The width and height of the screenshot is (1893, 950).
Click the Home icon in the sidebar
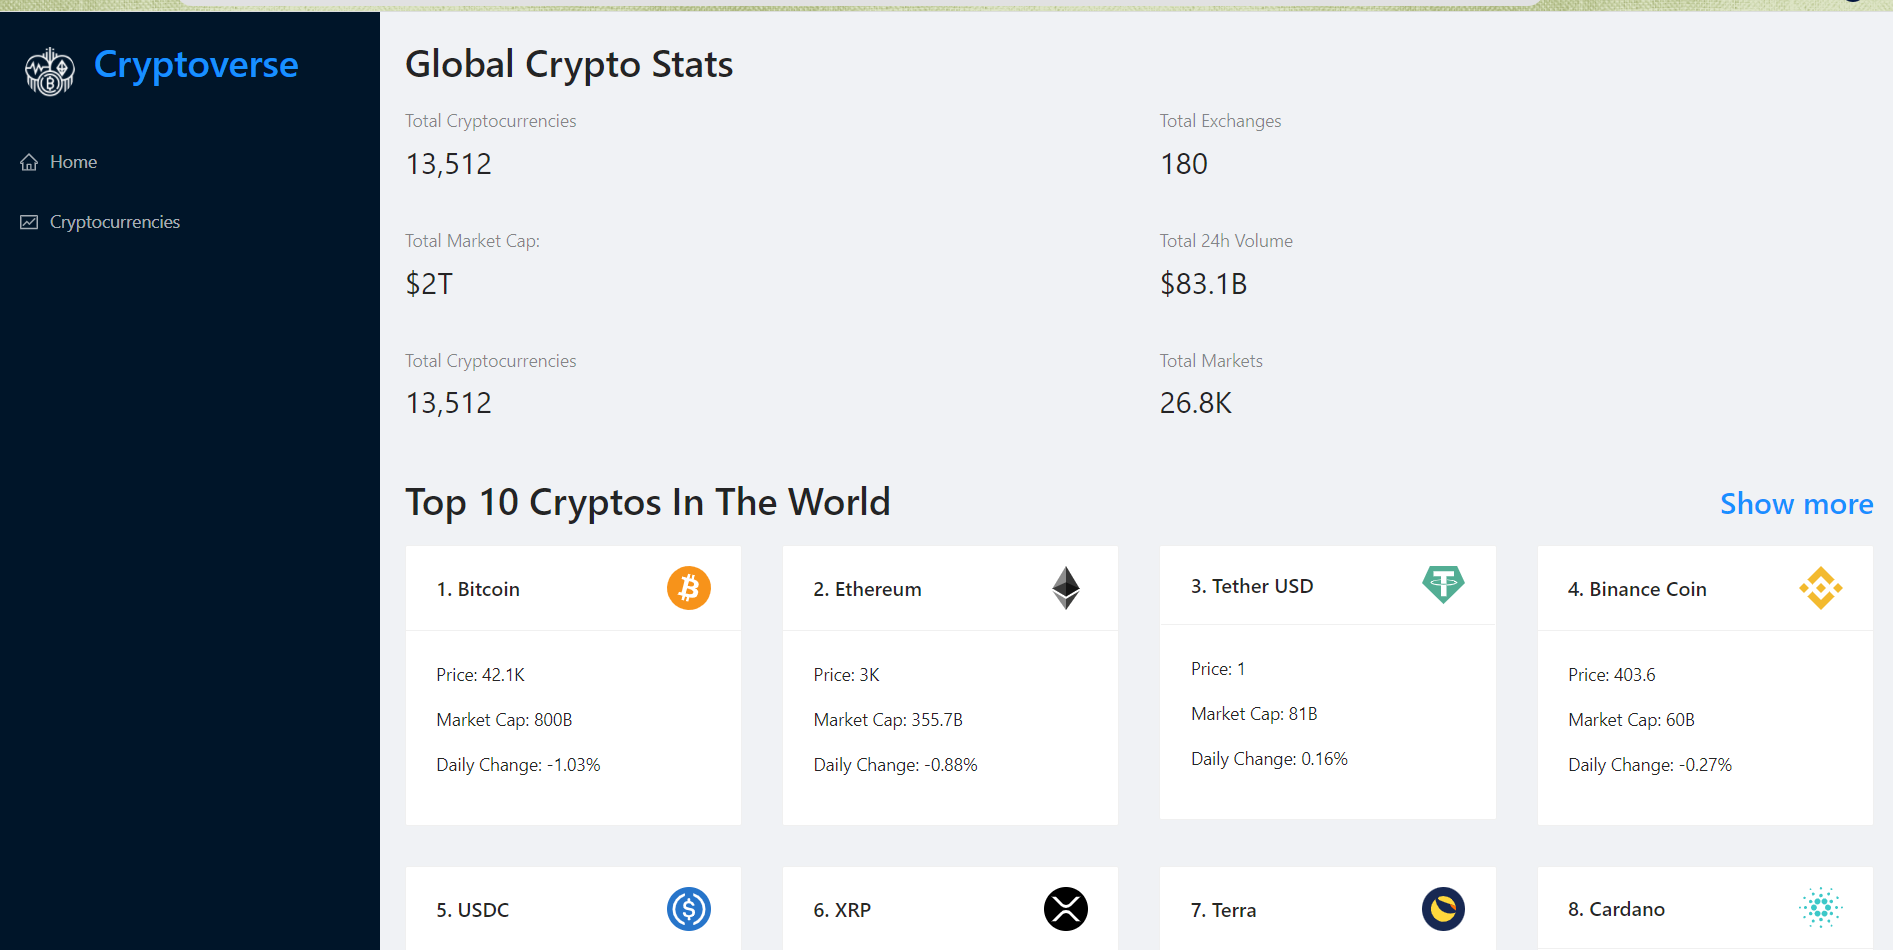click(x=29, y=161)
